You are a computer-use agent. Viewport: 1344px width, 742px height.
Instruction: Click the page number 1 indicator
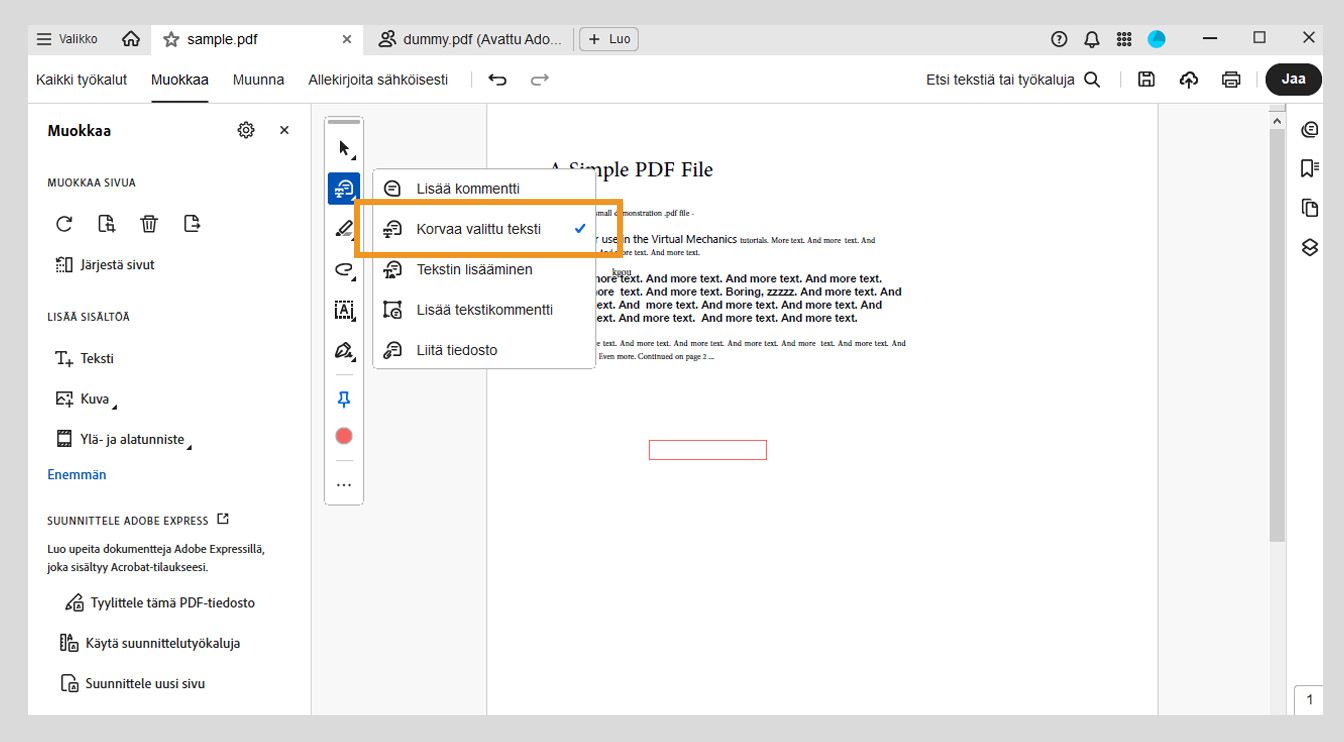pos(1310,700)
